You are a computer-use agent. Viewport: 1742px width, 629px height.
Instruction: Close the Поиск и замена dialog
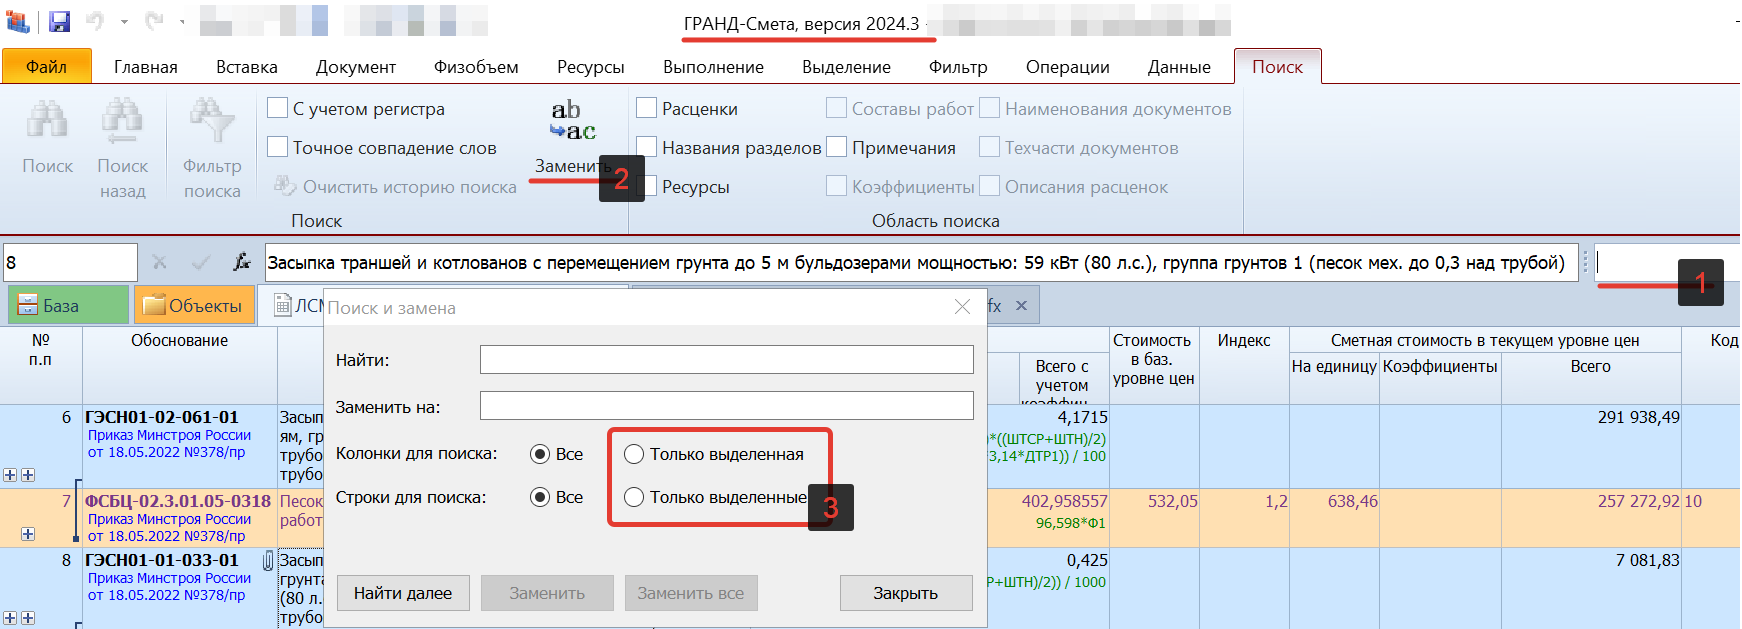click(x=962, y=307)
